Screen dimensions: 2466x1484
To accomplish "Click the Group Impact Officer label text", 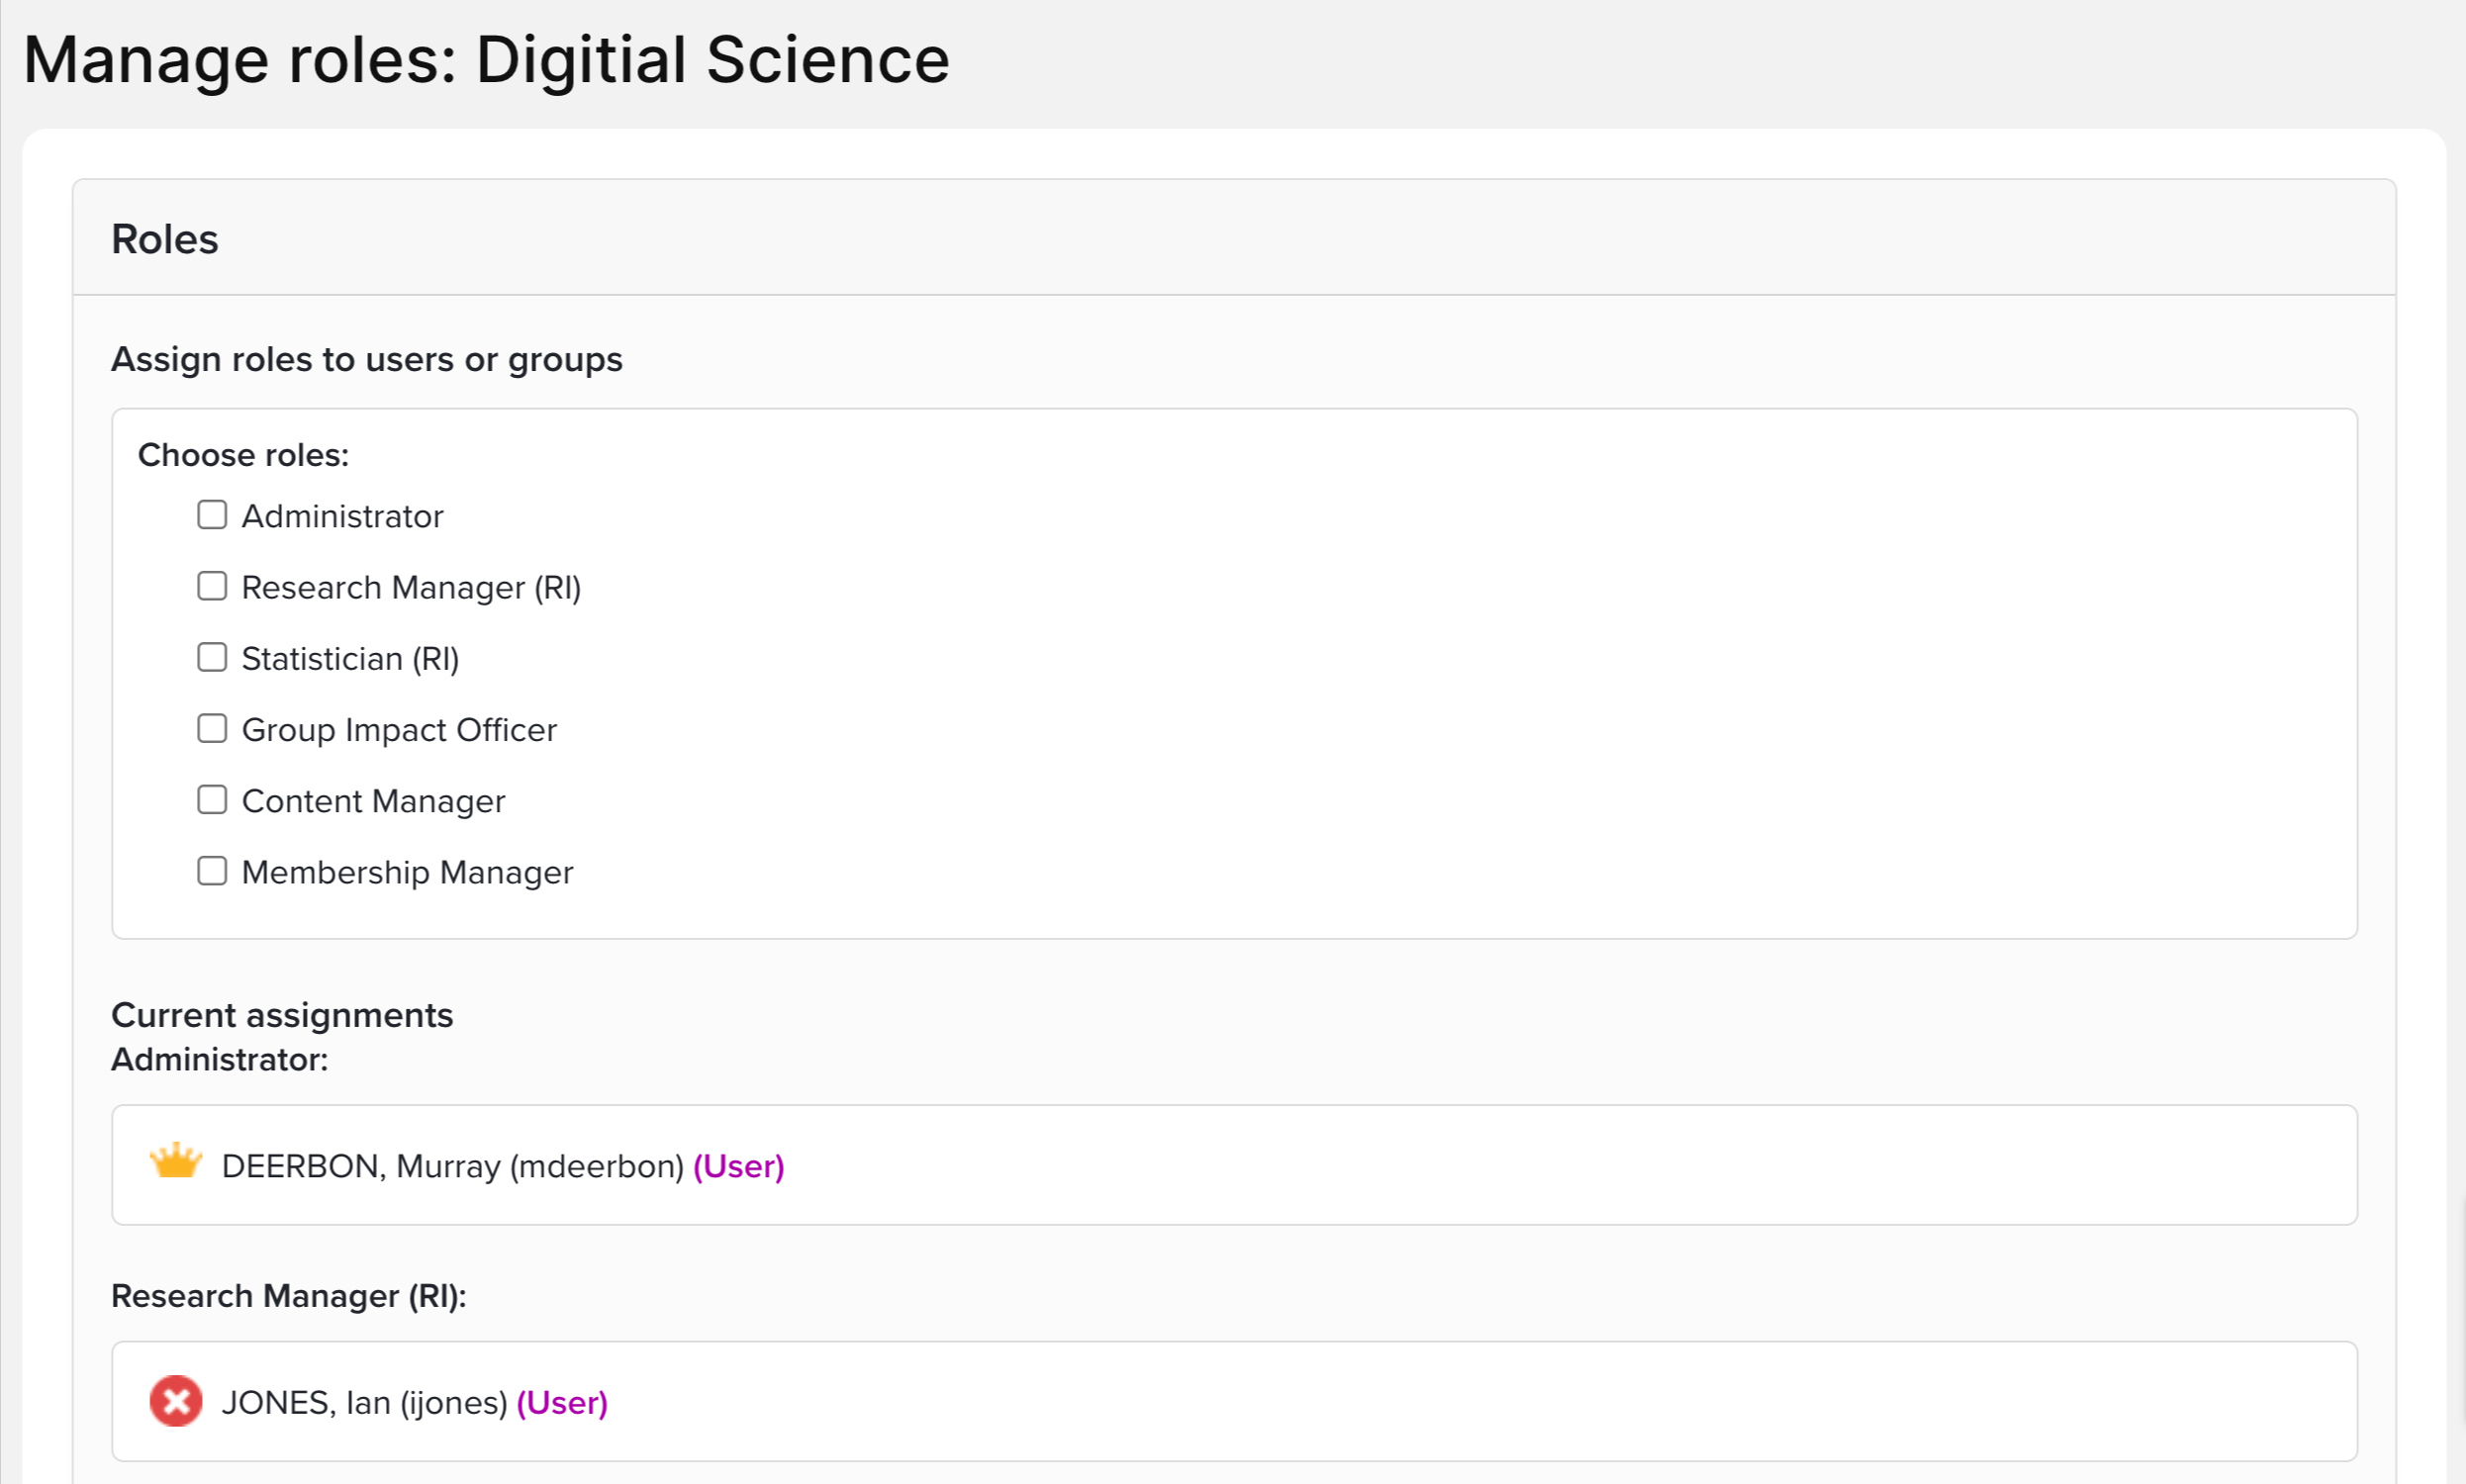I will tap(399, 730).
